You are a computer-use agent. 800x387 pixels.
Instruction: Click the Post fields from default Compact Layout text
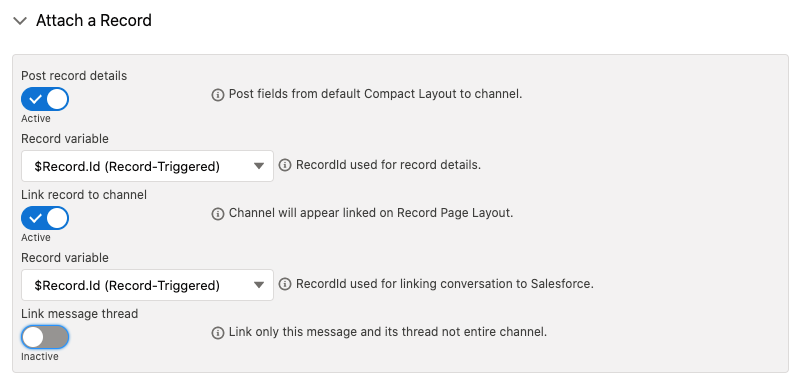coord(376,94)
